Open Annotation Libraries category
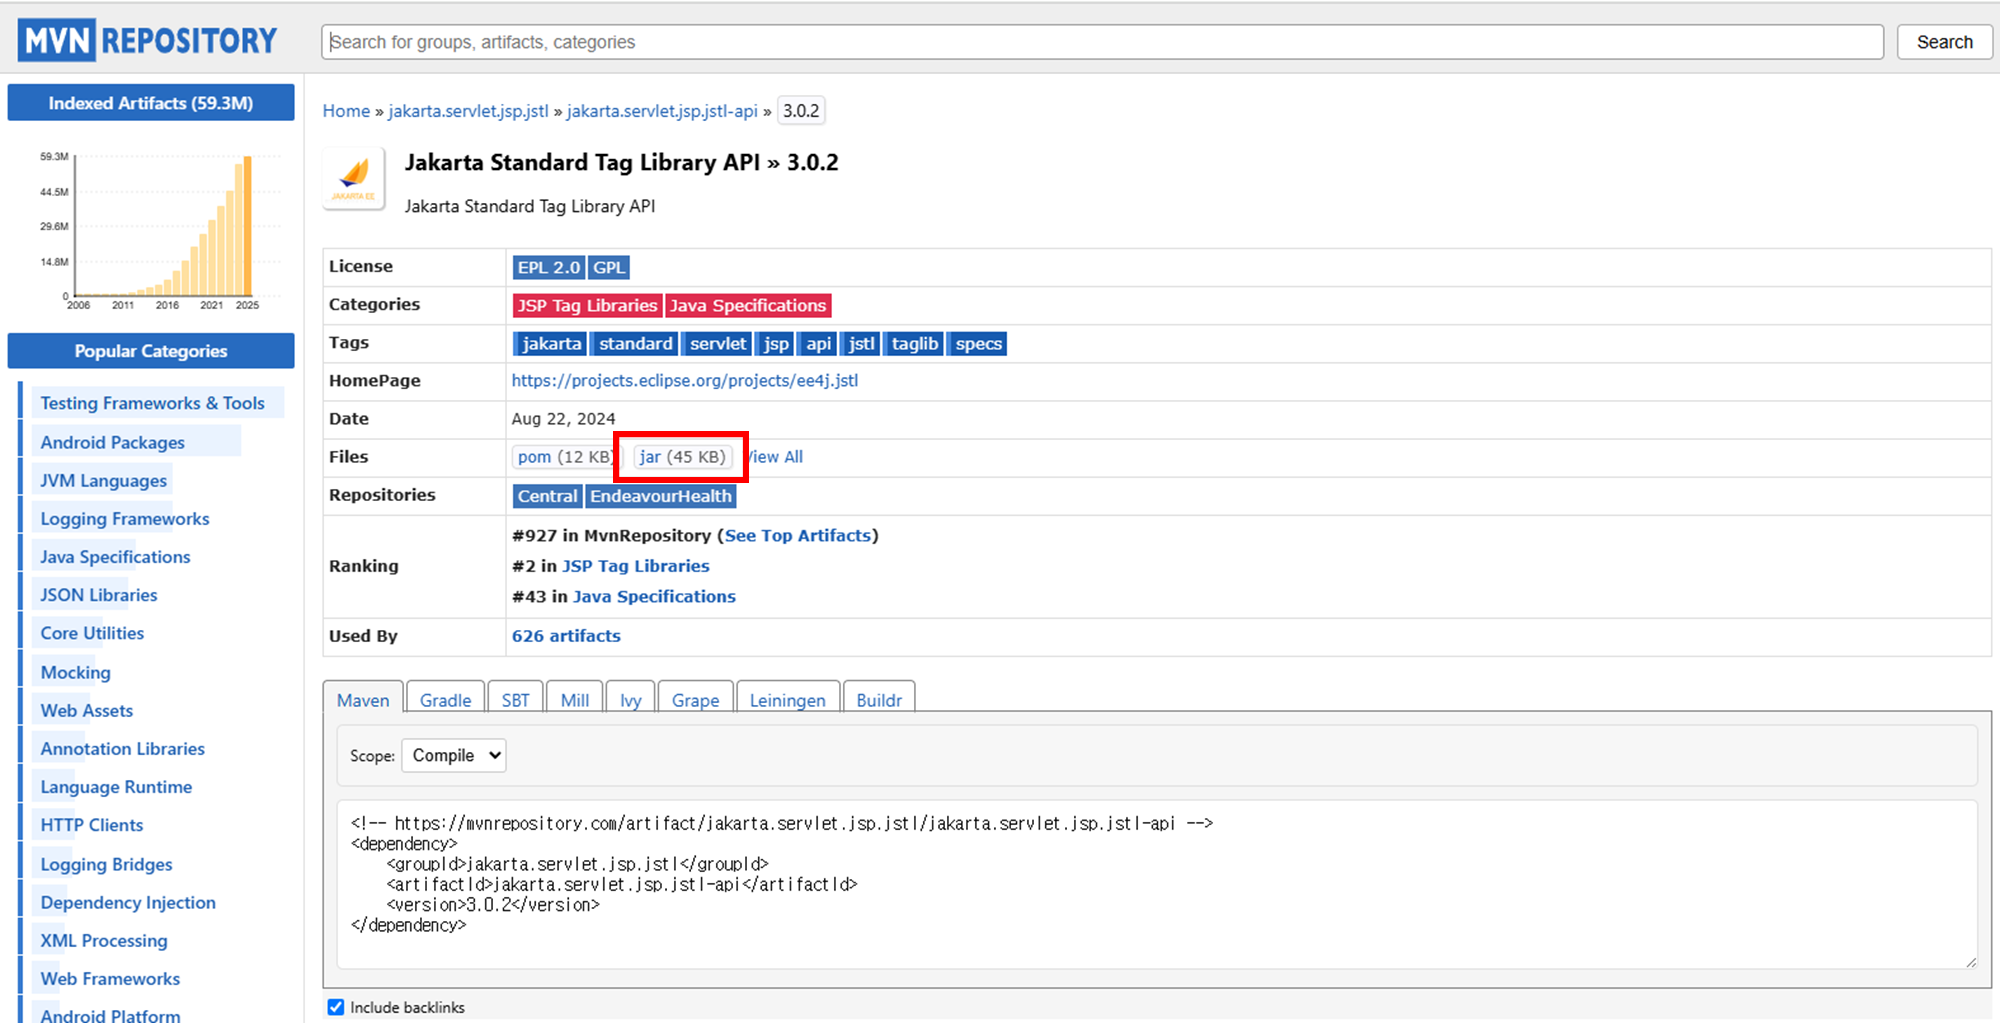This screenshot has width=2000, height=1023. coord(122,749)
